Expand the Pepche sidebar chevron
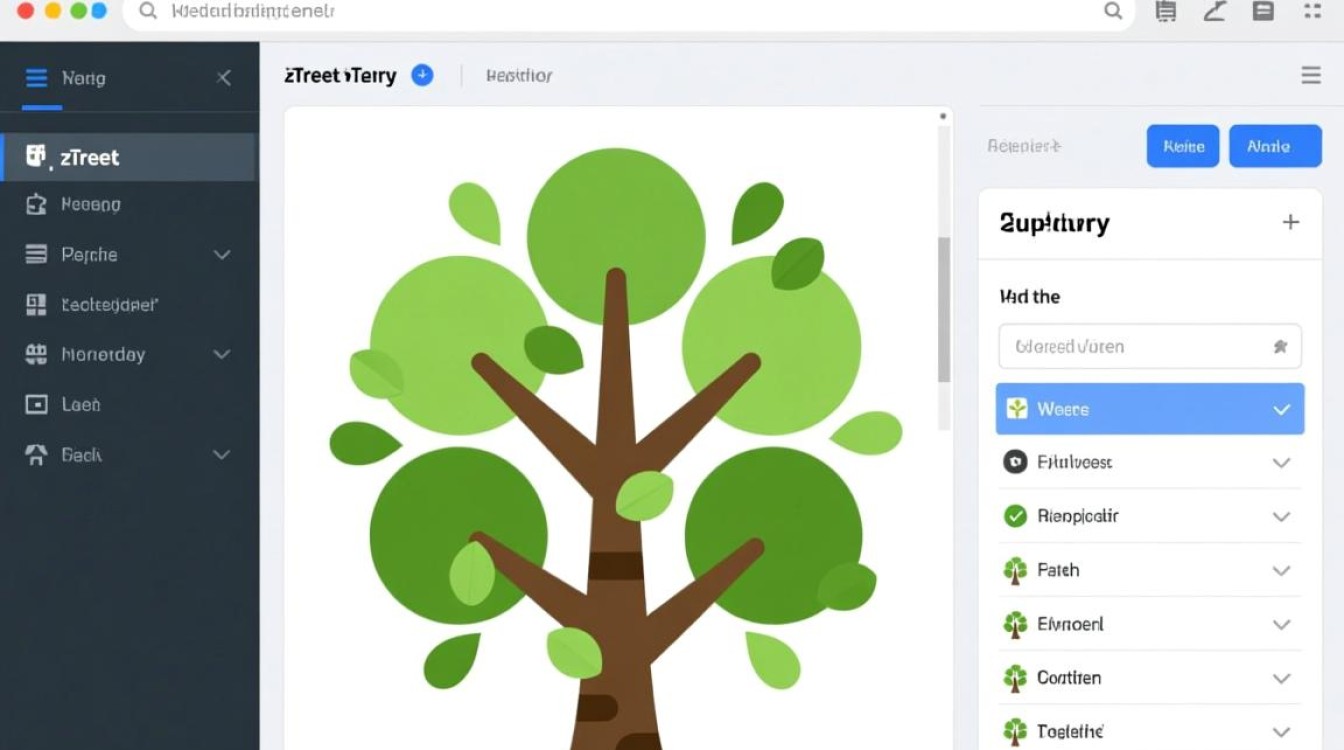 click(x=222, y=255)
